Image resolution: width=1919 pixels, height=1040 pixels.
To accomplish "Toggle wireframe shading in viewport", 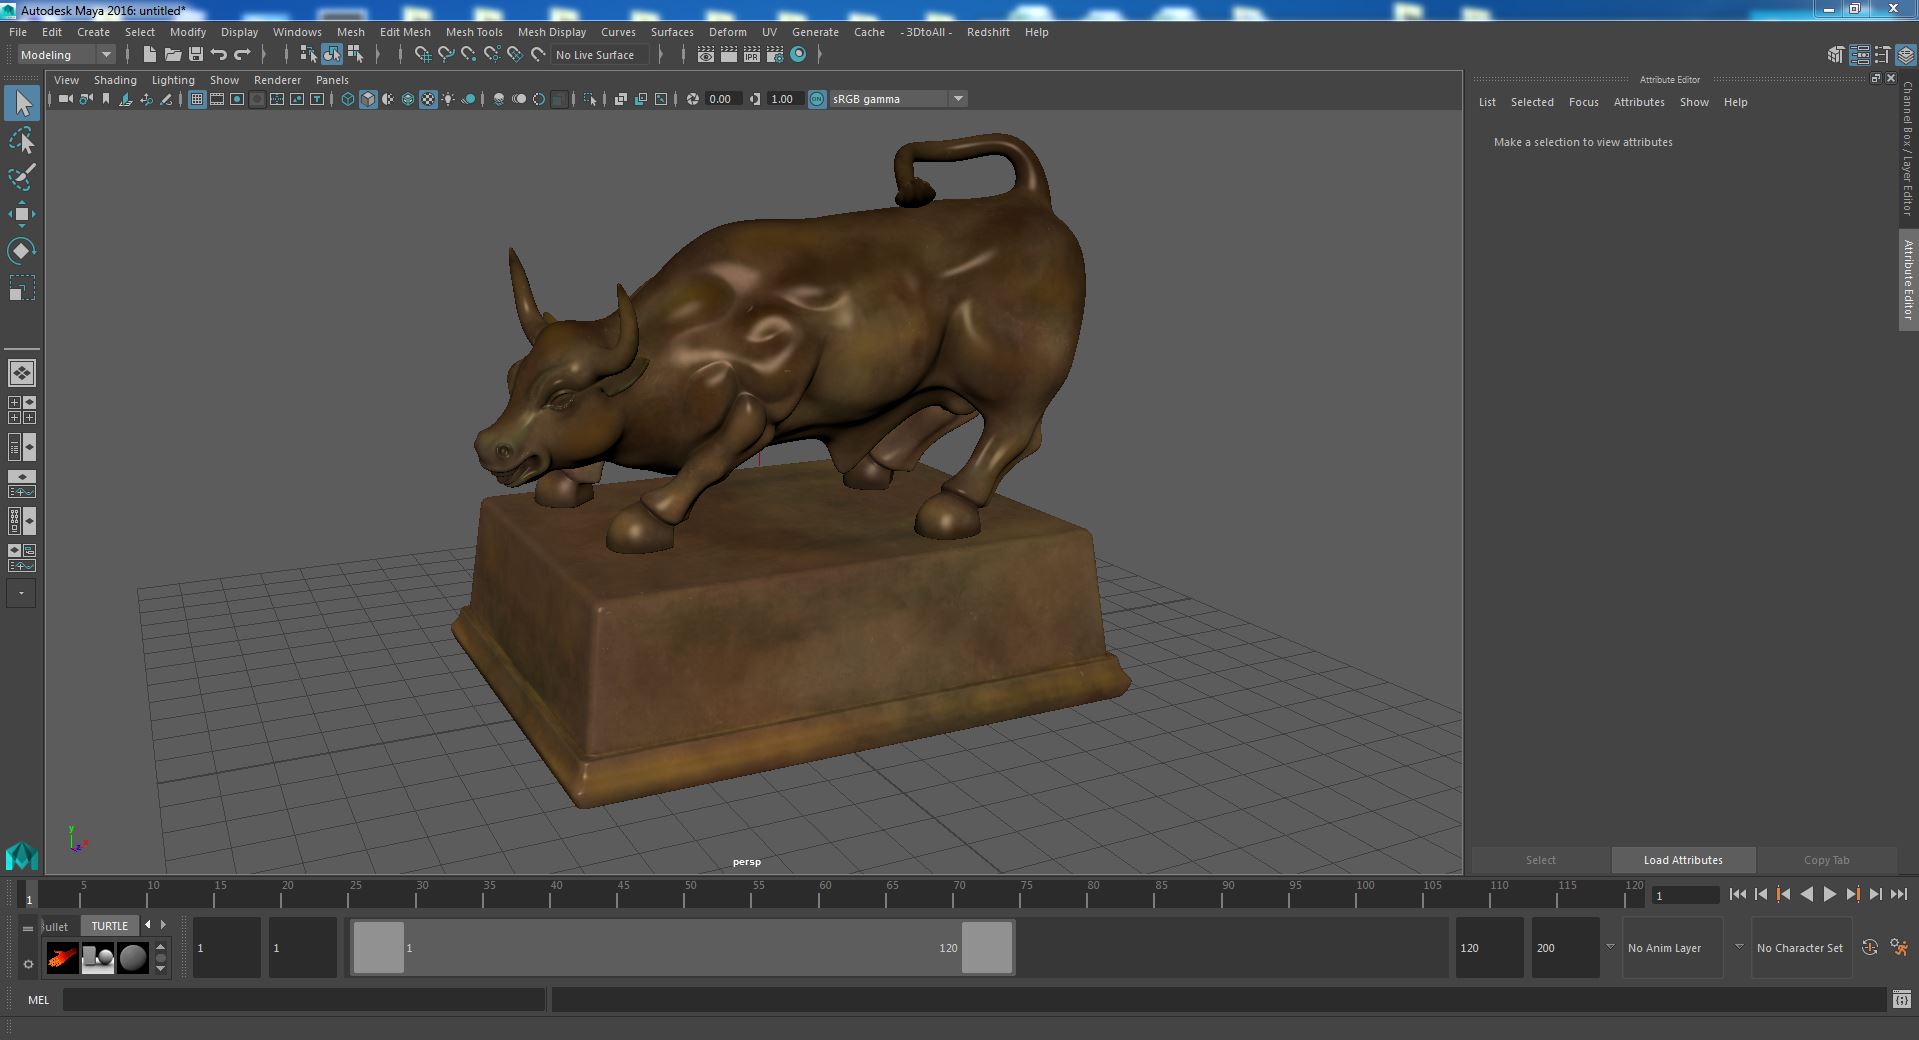I will [x=348, y=99].
